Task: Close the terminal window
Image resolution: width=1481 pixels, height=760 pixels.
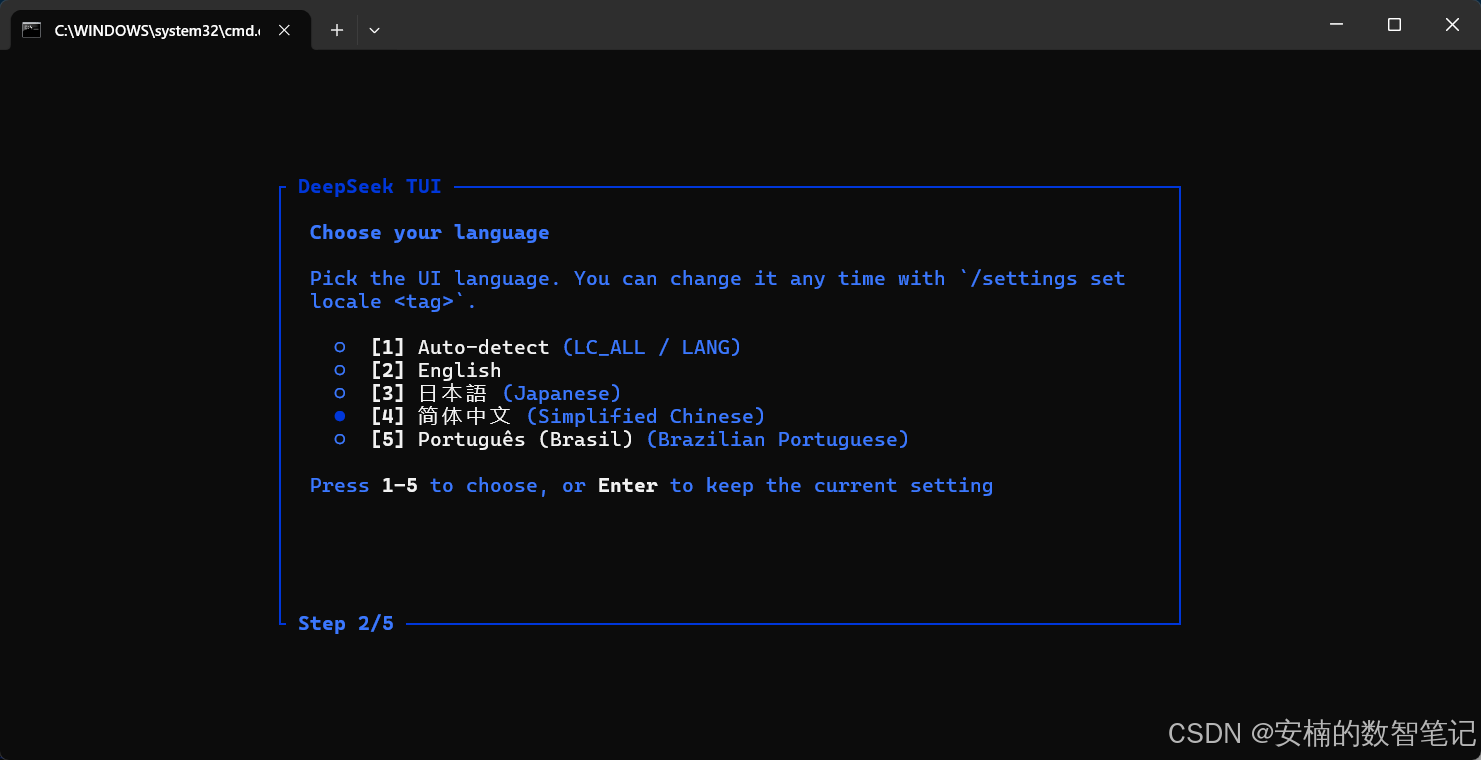Action: click(x=1452, y=25)
